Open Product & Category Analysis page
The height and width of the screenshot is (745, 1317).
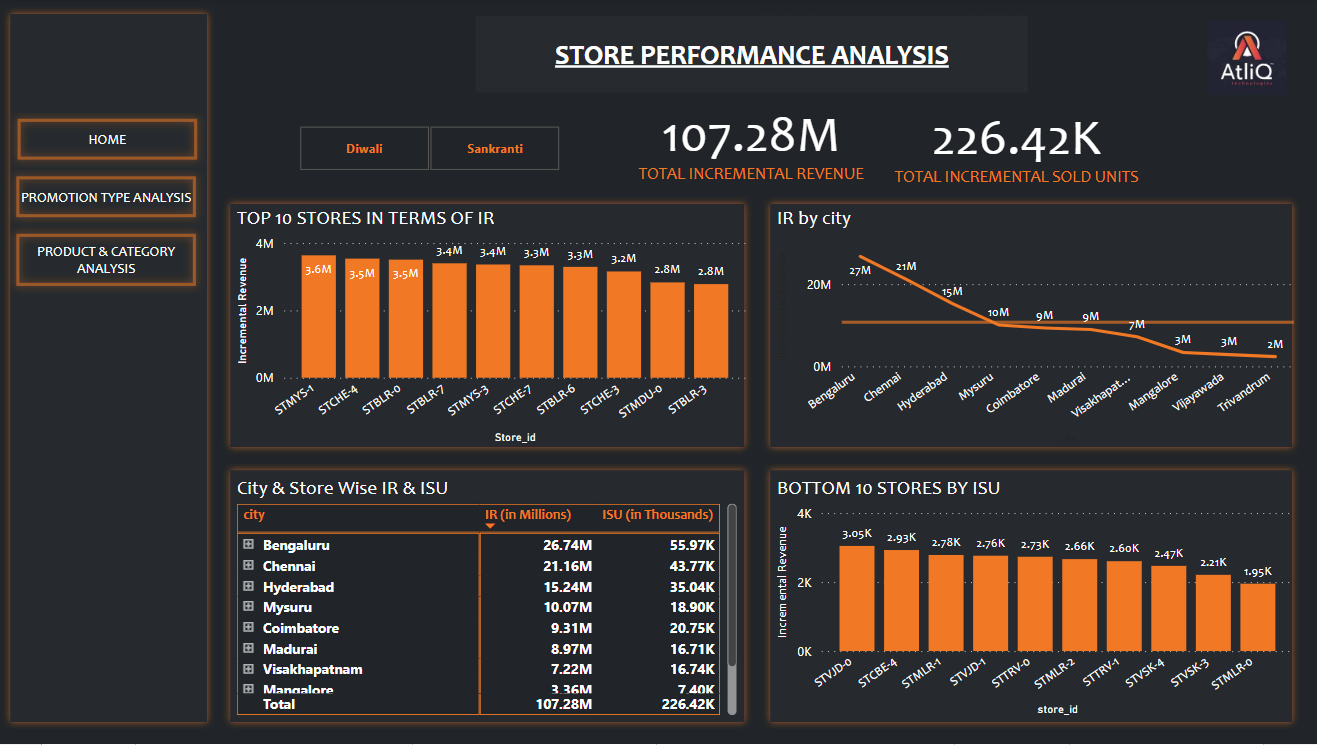pos(107,260)
